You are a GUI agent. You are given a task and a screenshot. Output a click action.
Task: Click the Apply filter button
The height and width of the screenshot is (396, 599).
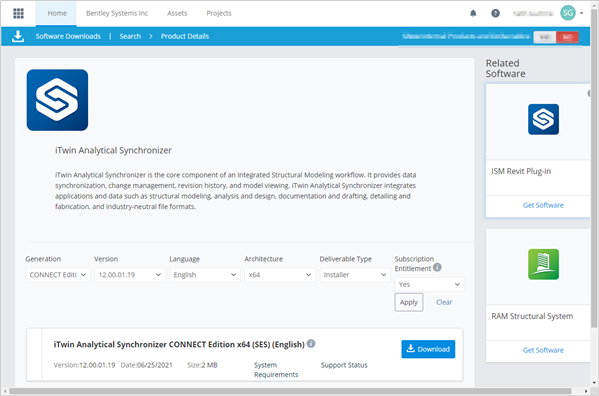tap(409, 302)
